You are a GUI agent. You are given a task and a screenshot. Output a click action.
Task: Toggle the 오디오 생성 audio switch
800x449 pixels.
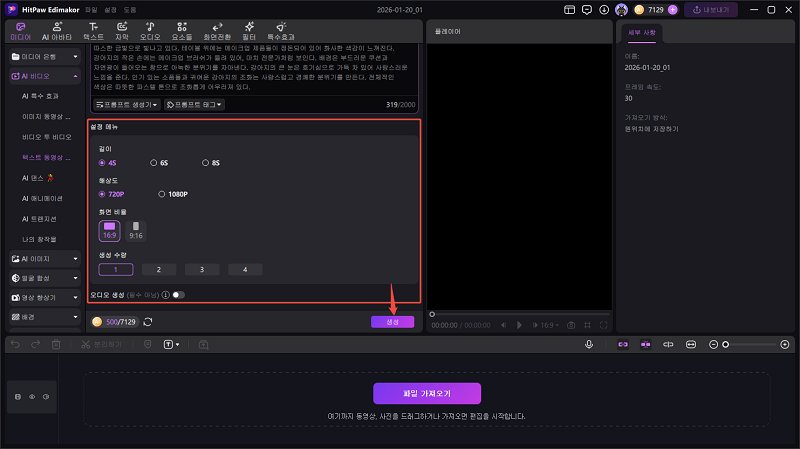point(179,295)
